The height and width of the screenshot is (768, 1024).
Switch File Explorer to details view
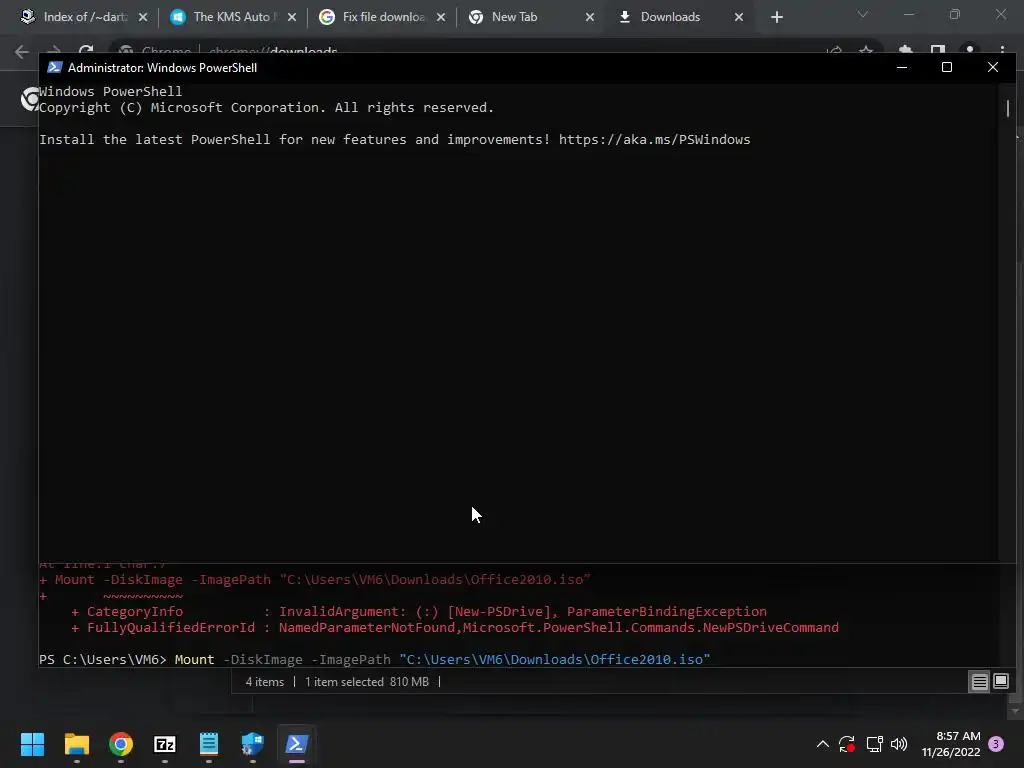(x=979, y=682)
